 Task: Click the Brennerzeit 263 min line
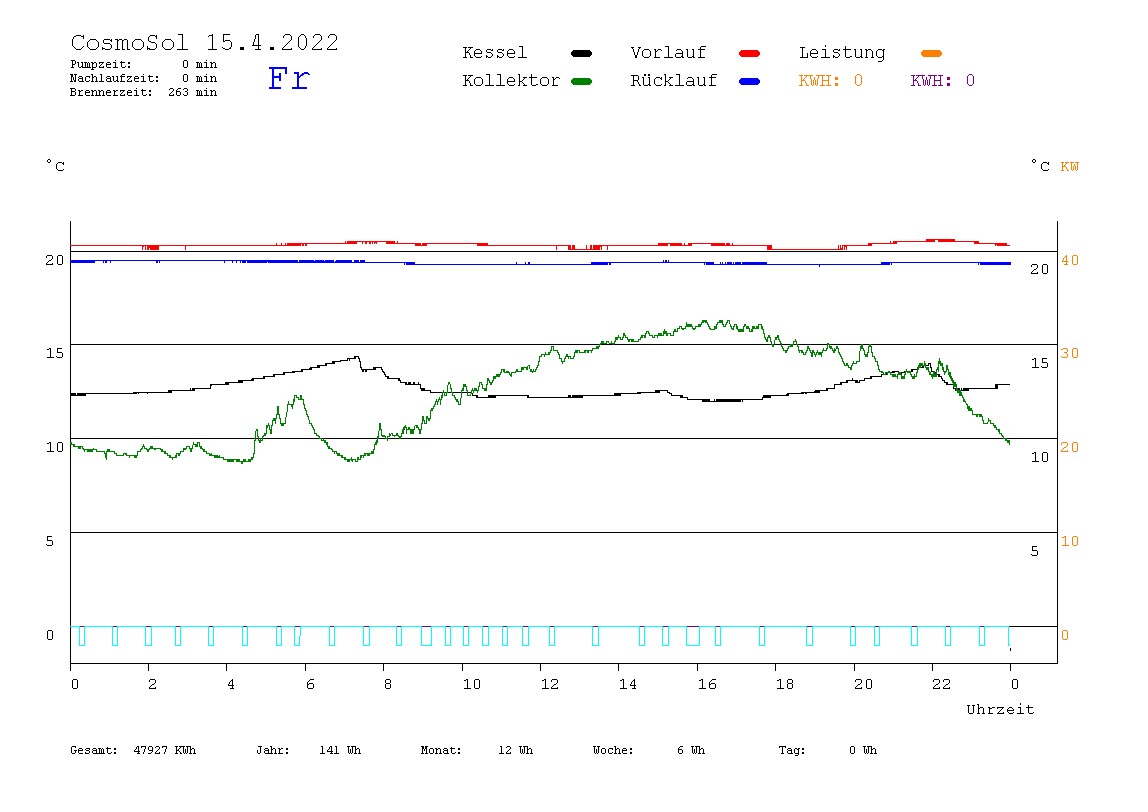(x=144, y=92)
